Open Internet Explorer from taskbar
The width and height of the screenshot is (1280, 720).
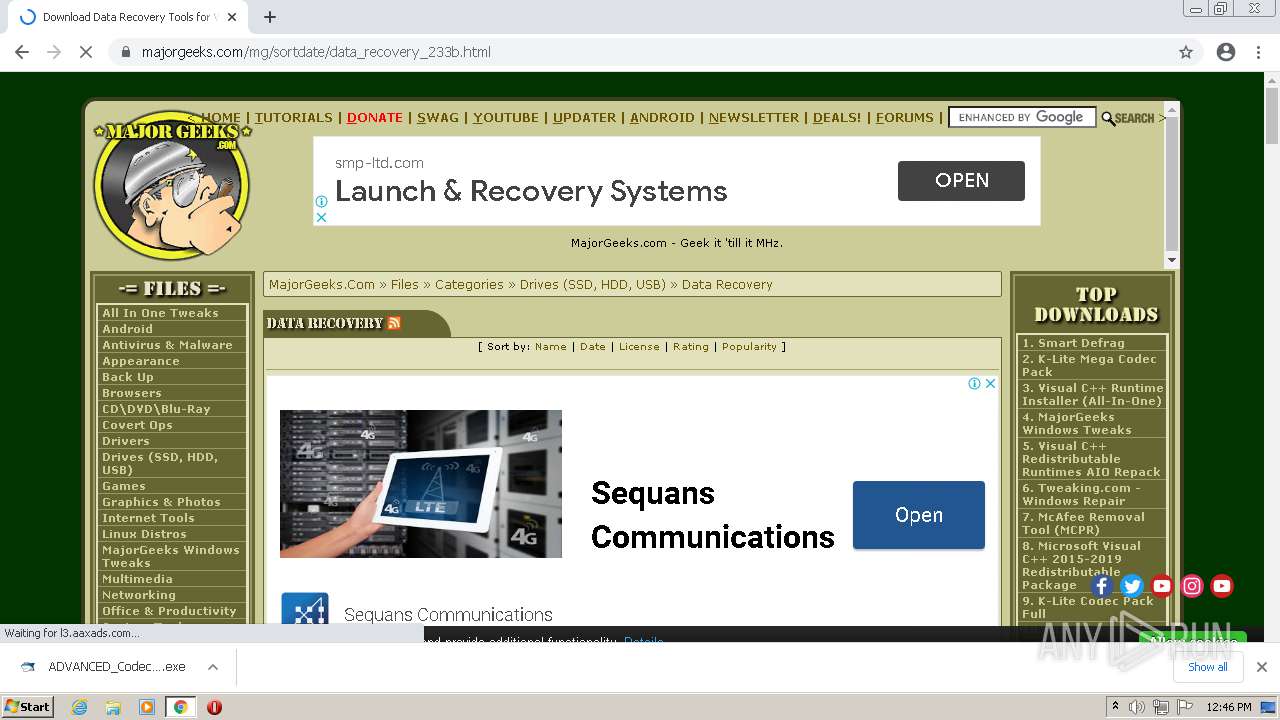tap(80, 707)
